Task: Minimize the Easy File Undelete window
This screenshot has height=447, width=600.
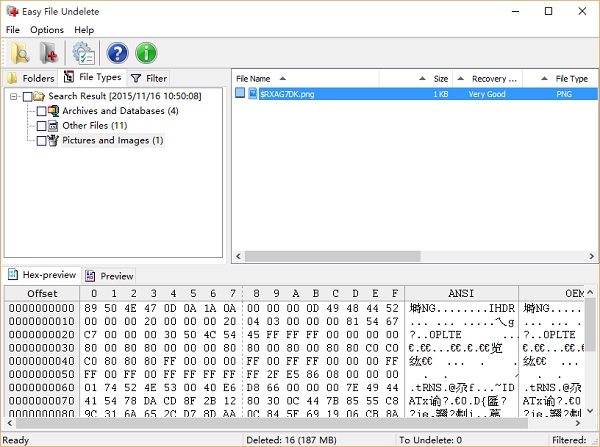Action: click(x=515, y=11)
